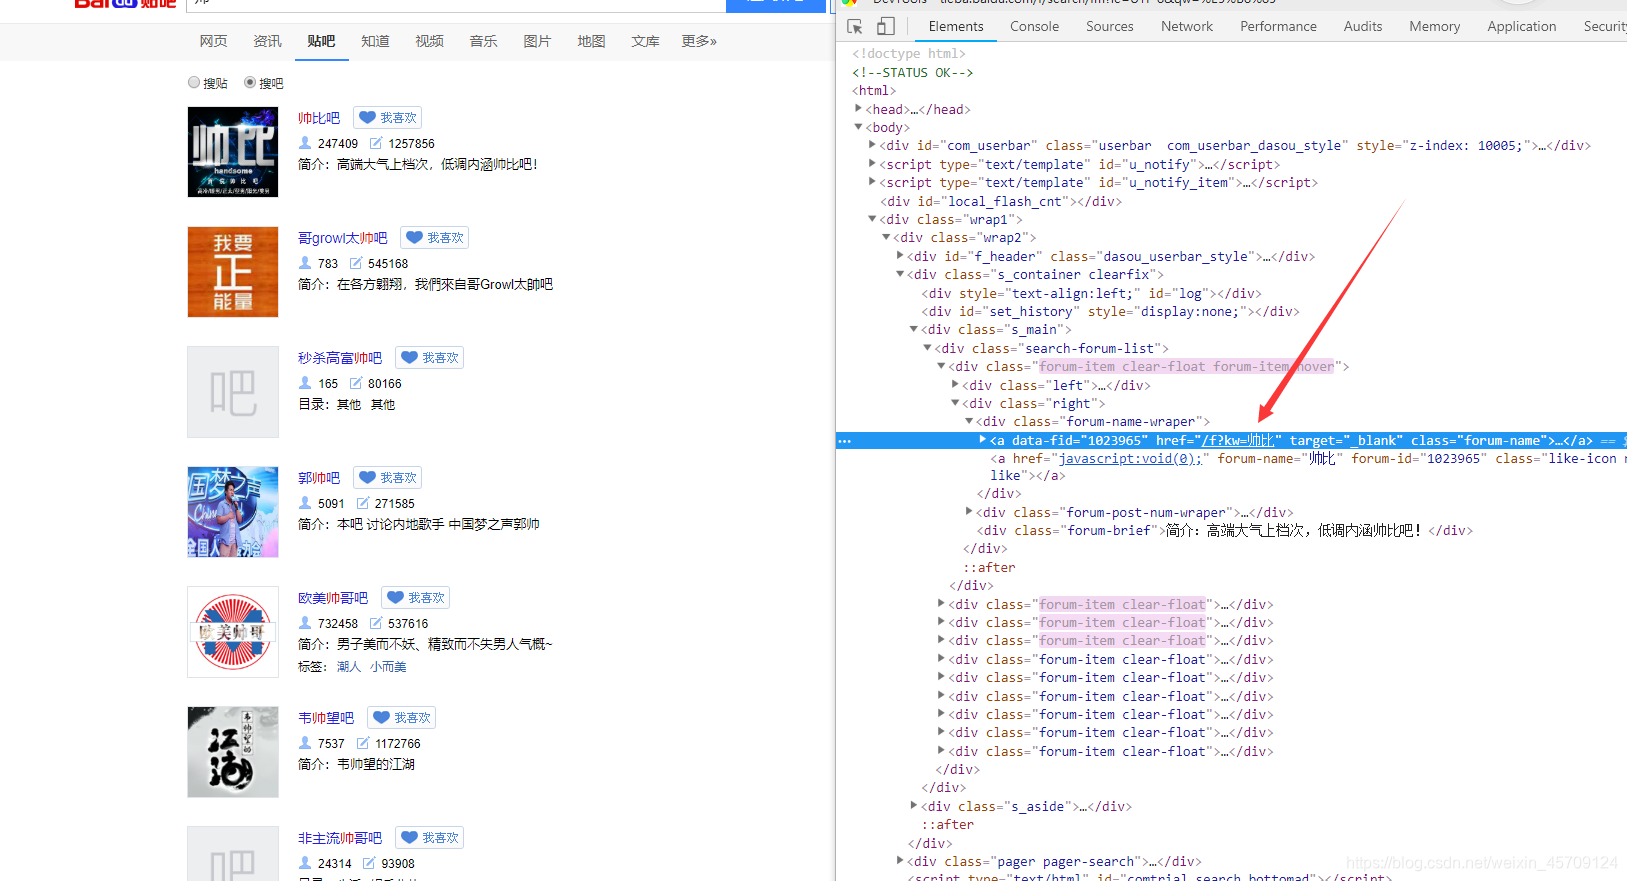
Task: Click the heart icon beside 欧美帅哥吧
Action: pyautogui.click(x=395, y=598)
